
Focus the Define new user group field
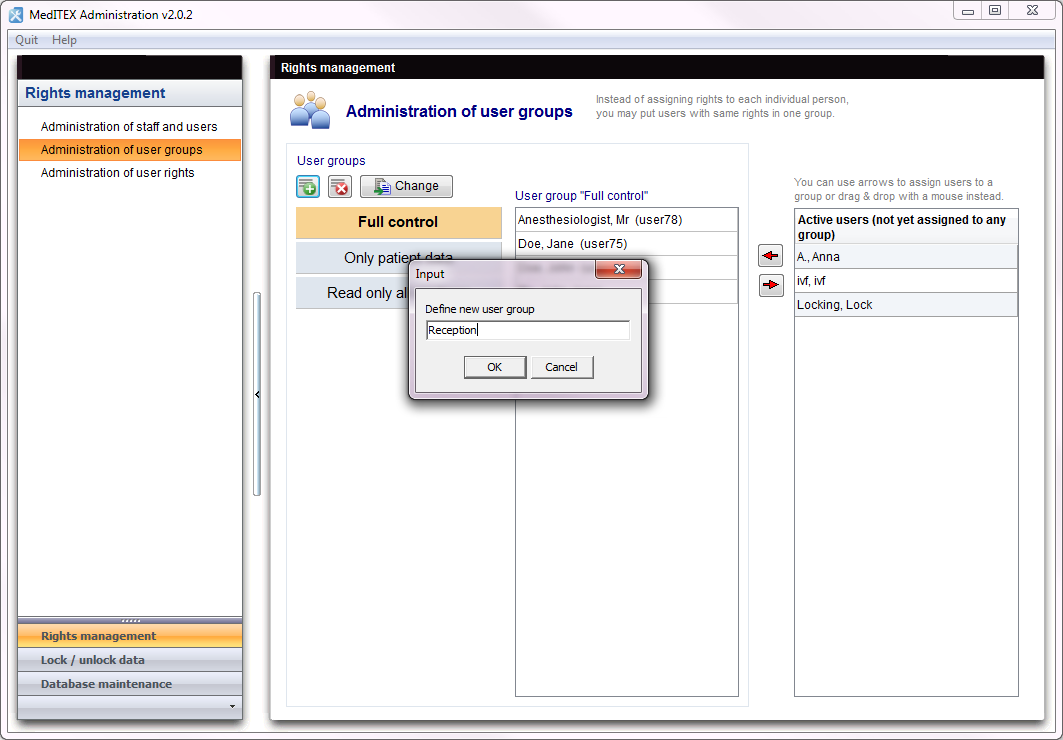coord(527,330)
